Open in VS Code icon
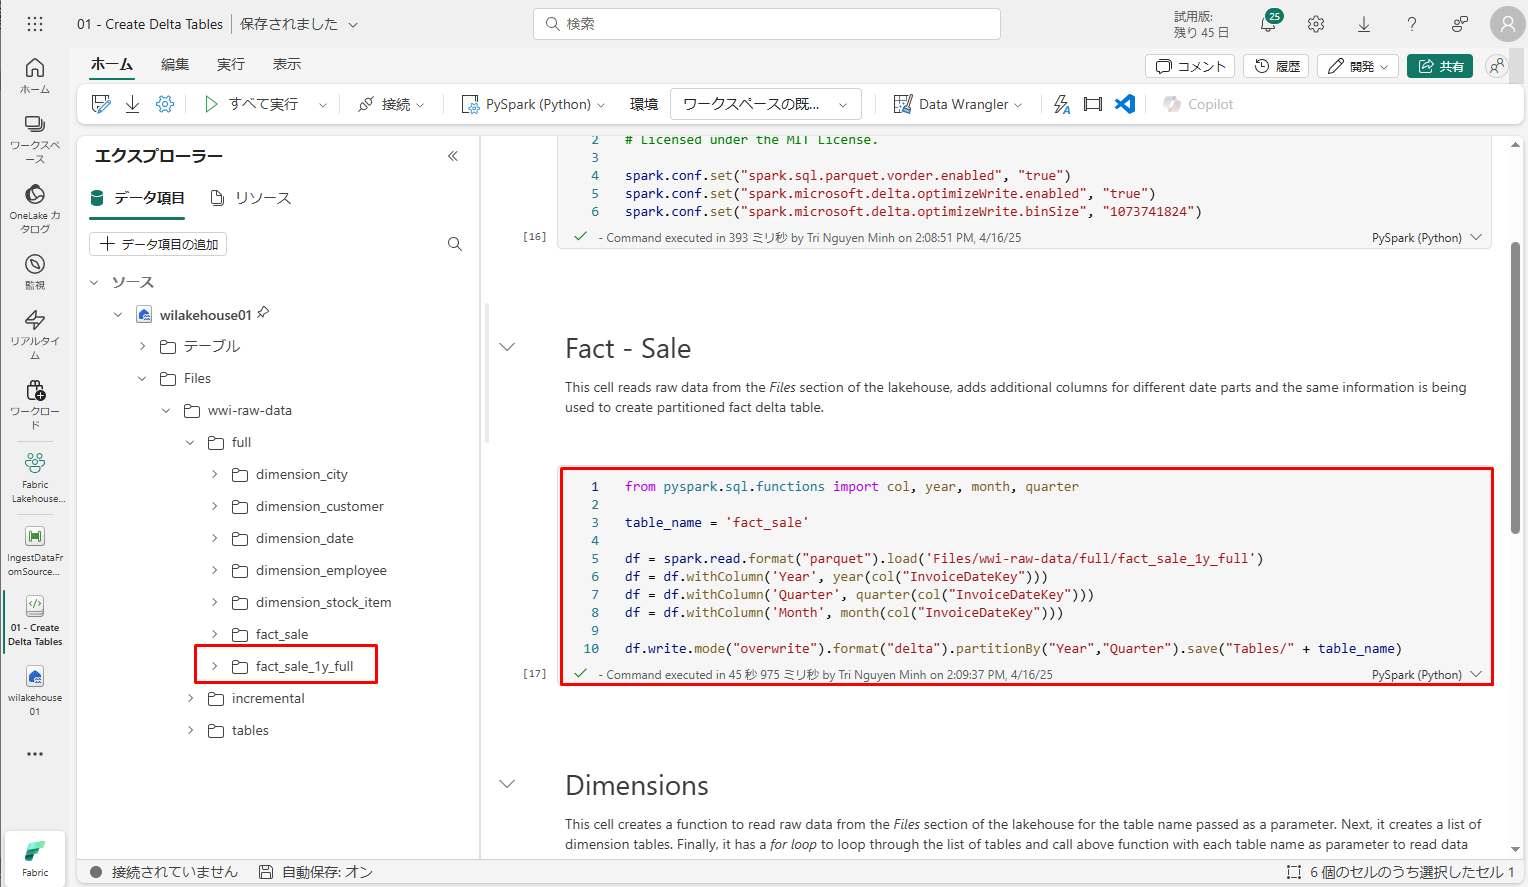The height and width of the screenshot is (887, 1528). 1125,104
